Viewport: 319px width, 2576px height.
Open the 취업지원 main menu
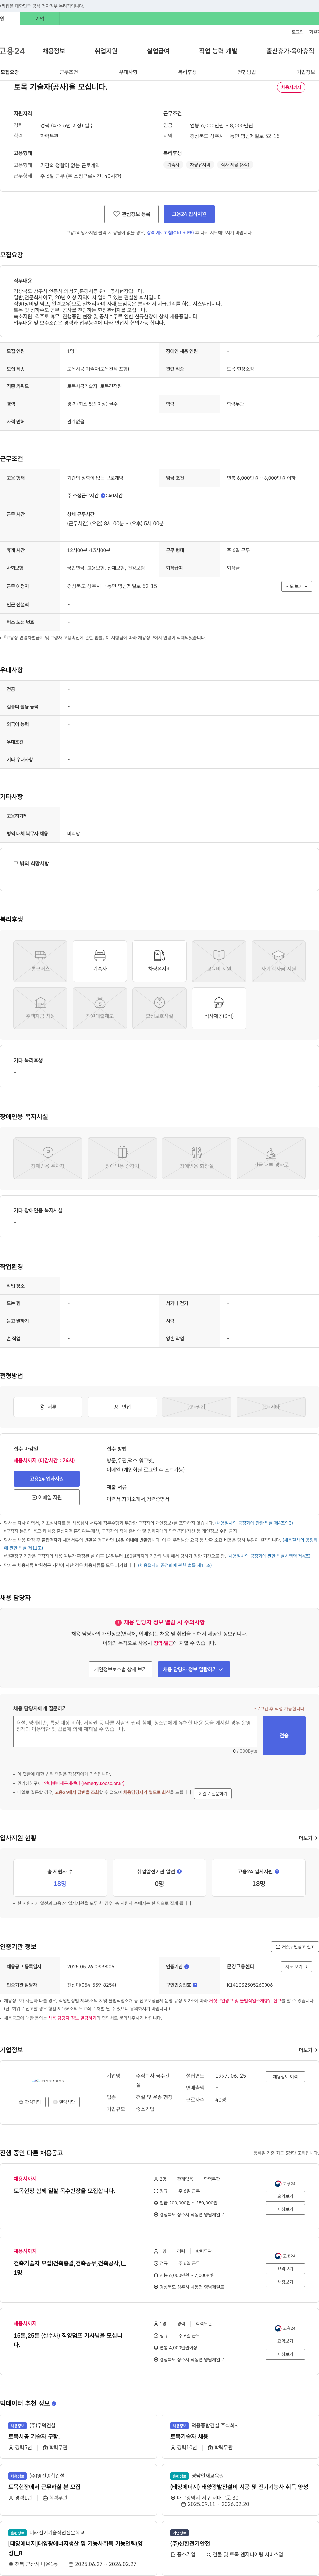pos(106,51)
